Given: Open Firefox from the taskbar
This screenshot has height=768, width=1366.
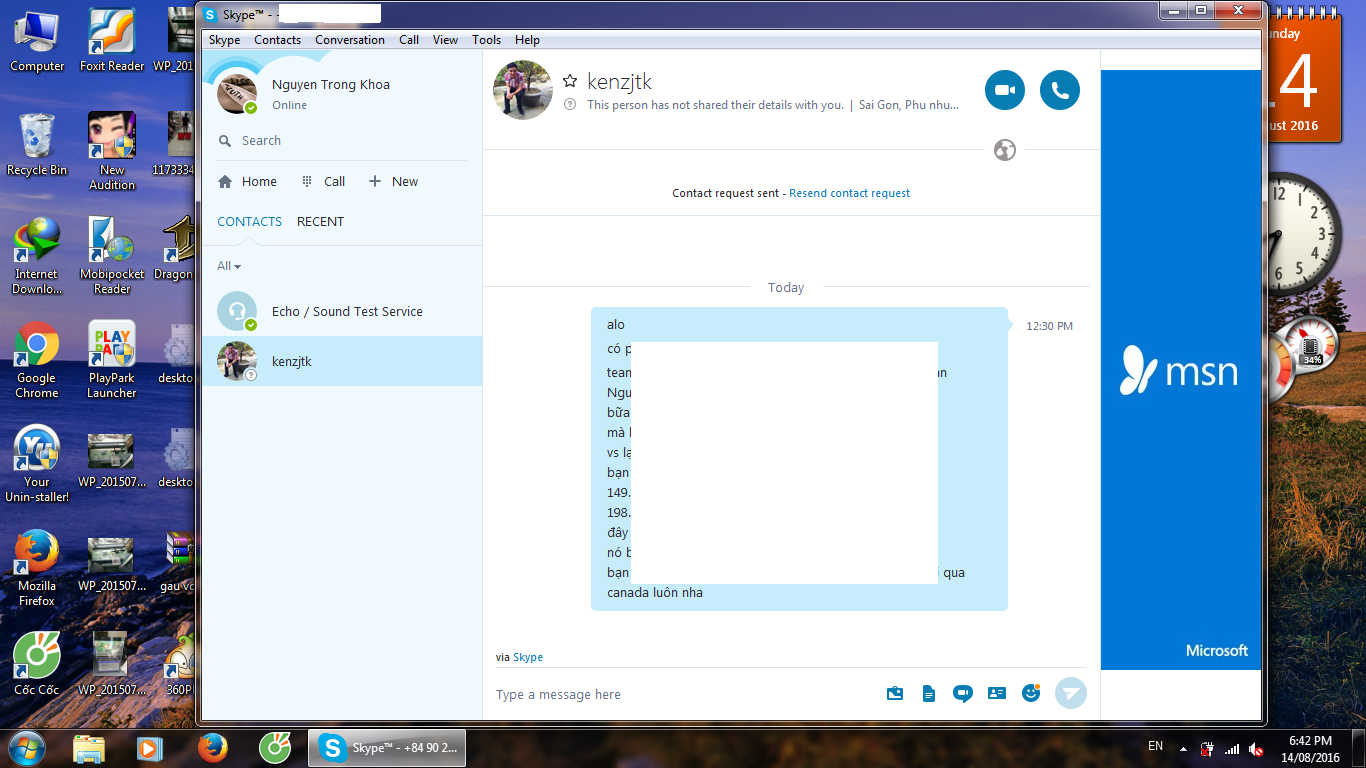Looking at the screenshot, I should tap(212, 748).
